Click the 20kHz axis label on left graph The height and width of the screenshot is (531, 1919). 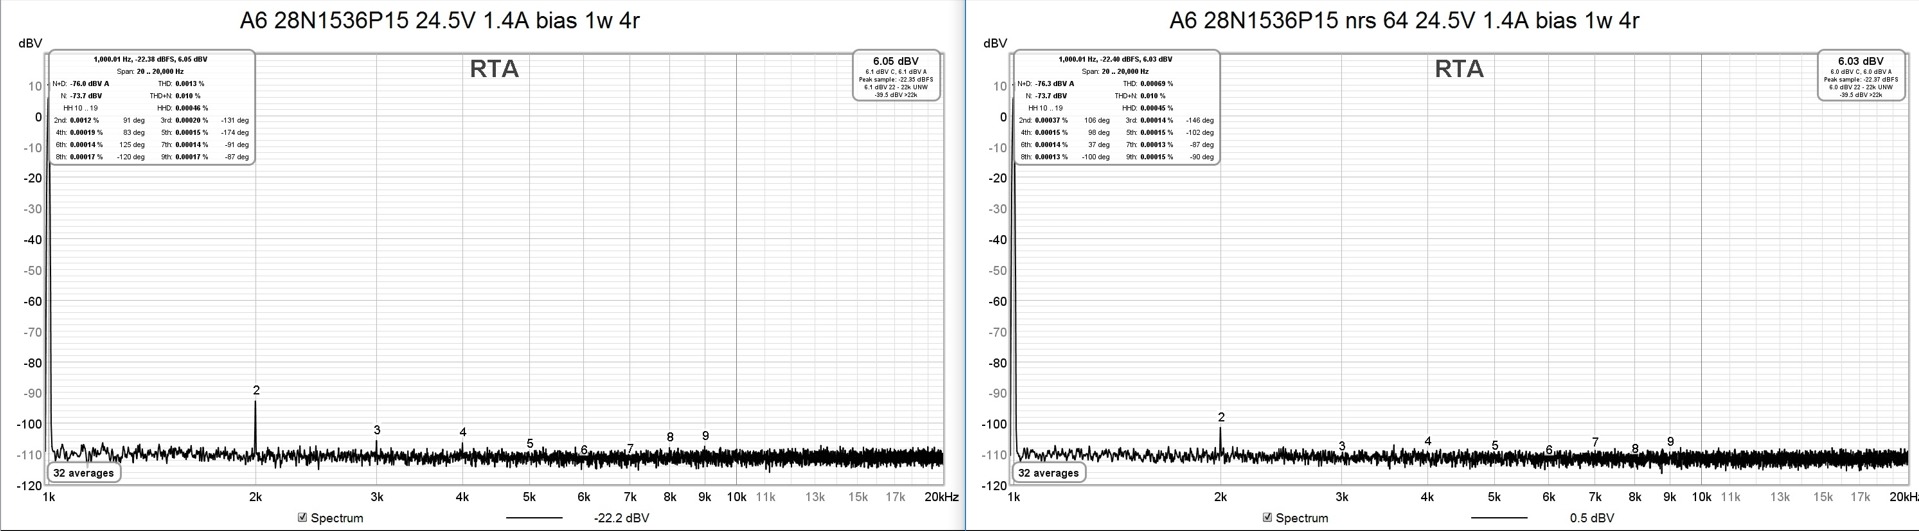click(941, 497)
